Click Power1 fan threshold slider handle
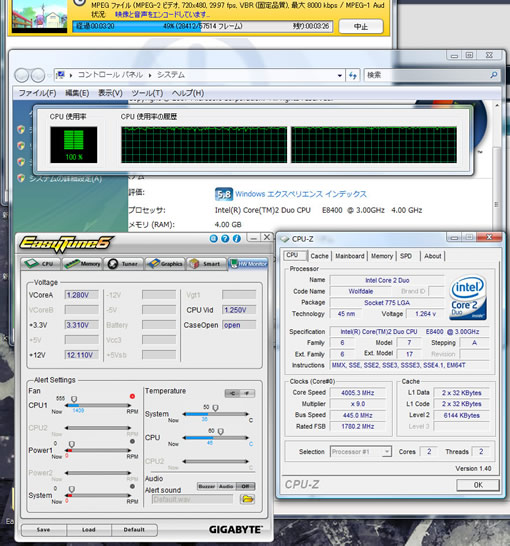 pos(72,444)
